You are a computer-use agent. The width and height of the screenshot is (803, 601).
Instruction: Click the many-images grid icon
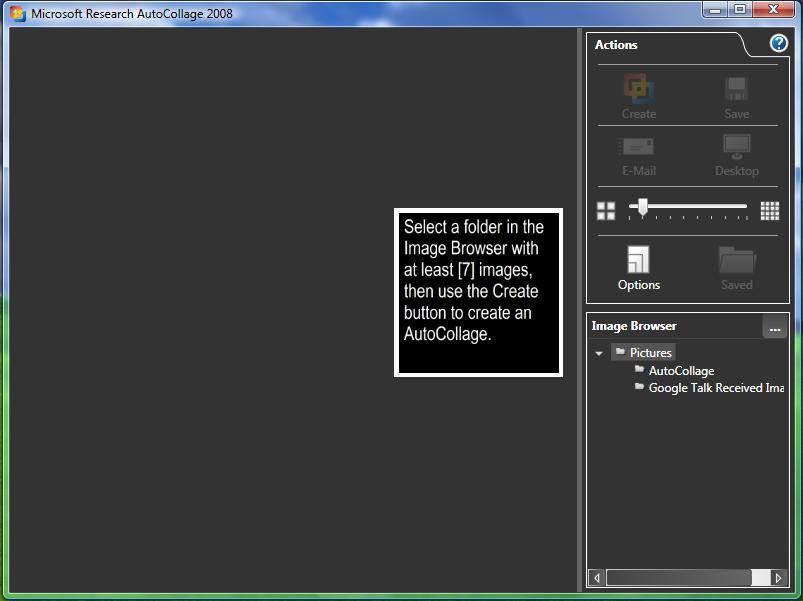tap(769, 210)
